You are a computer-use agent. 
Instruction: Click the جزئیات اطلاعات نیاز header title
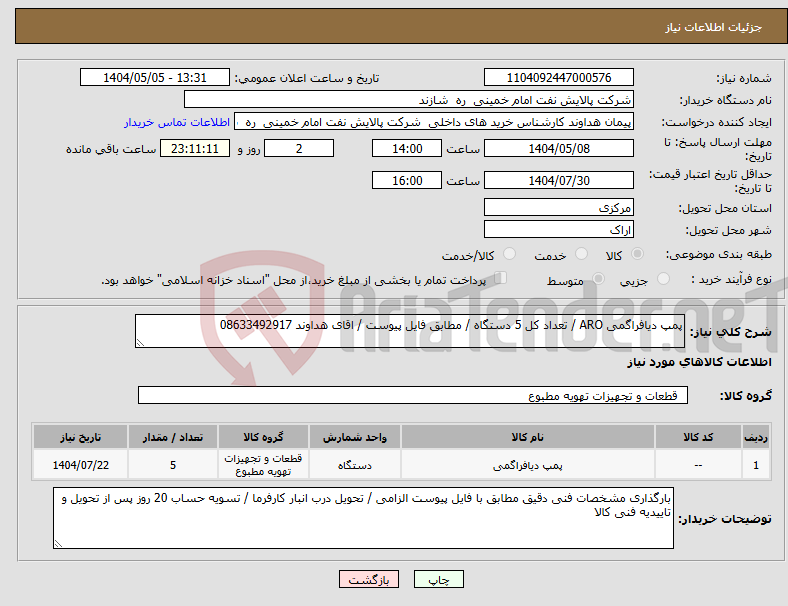tap(713, 27)
